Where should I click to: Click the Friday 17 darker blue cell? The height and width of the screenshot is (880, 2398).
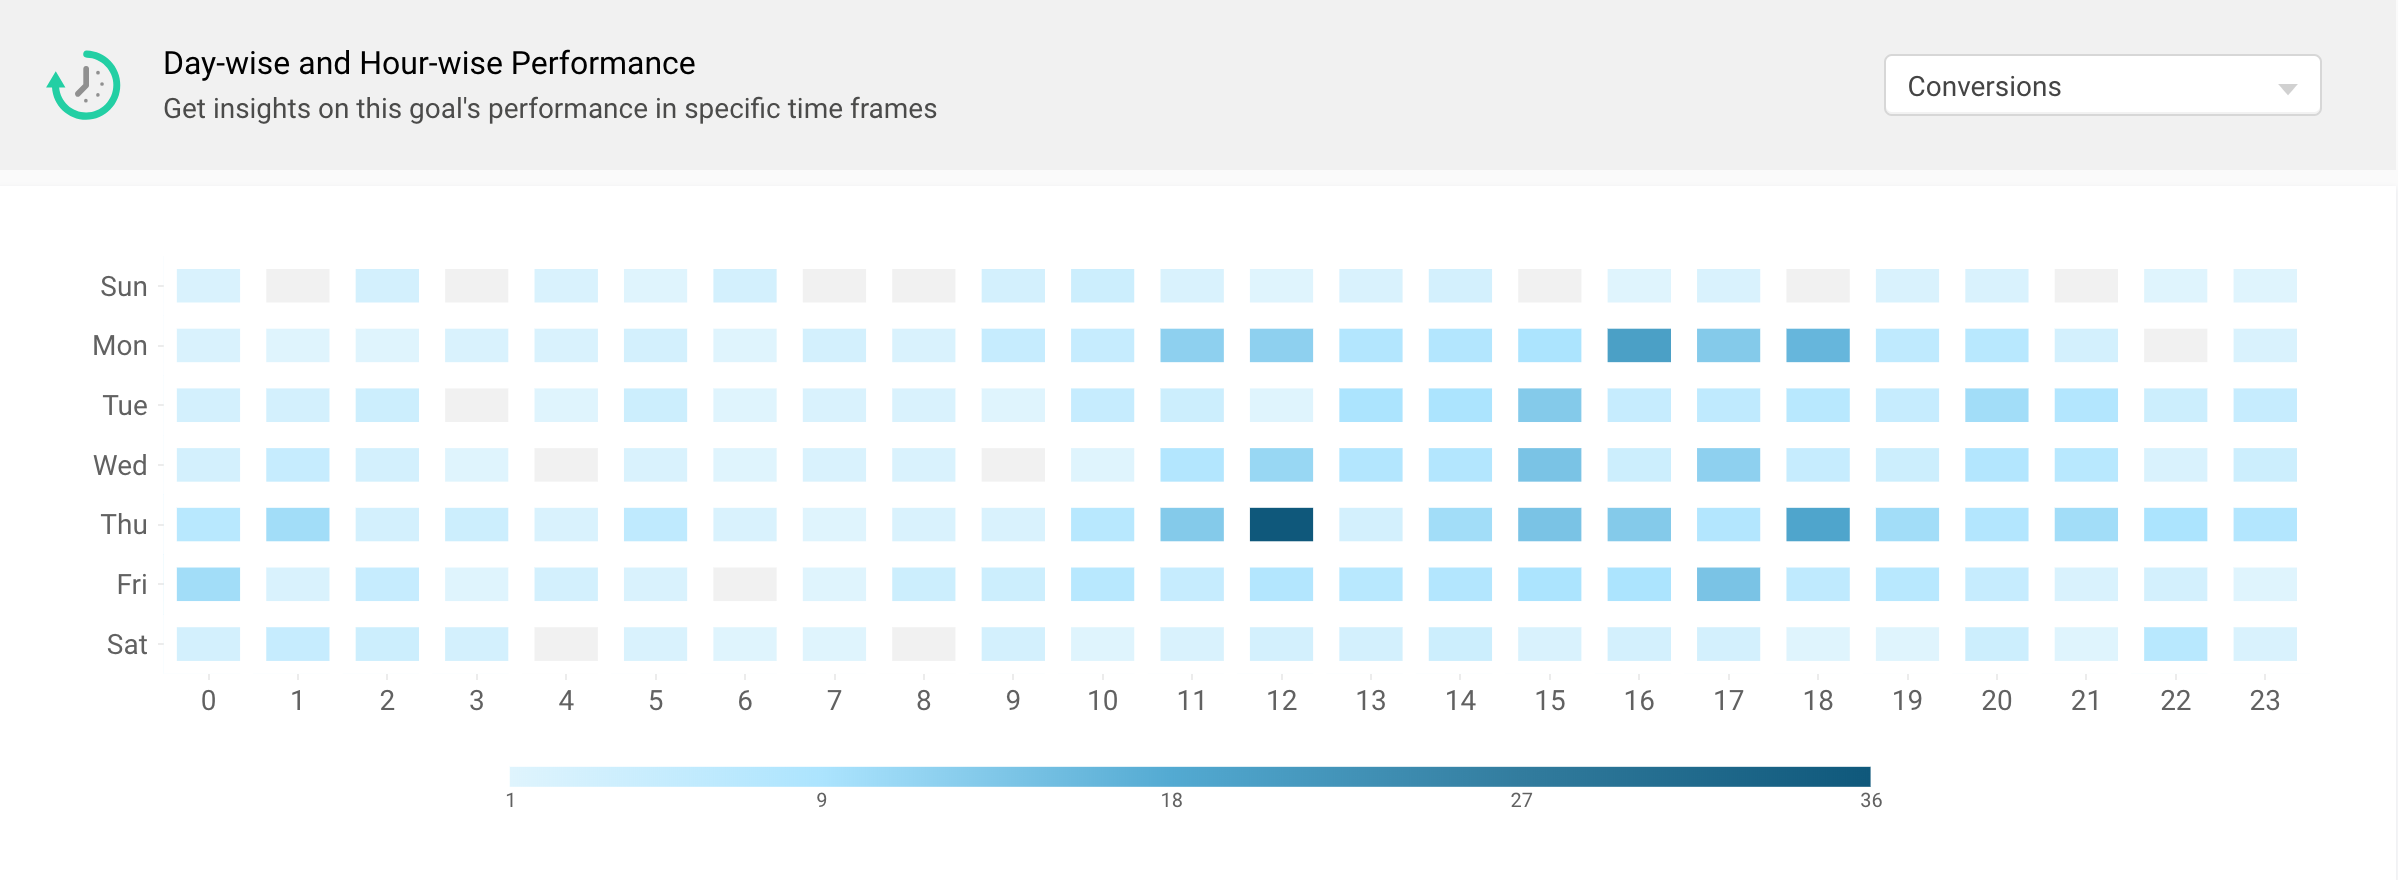point(1728,584)
